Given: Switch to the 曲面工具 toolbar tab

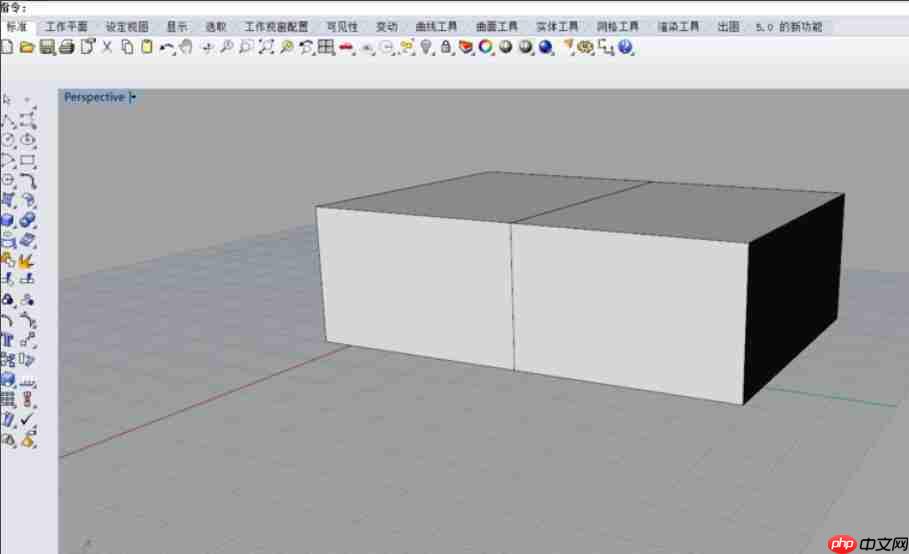Looking at the screenshot, I should [x=497, y=27].
